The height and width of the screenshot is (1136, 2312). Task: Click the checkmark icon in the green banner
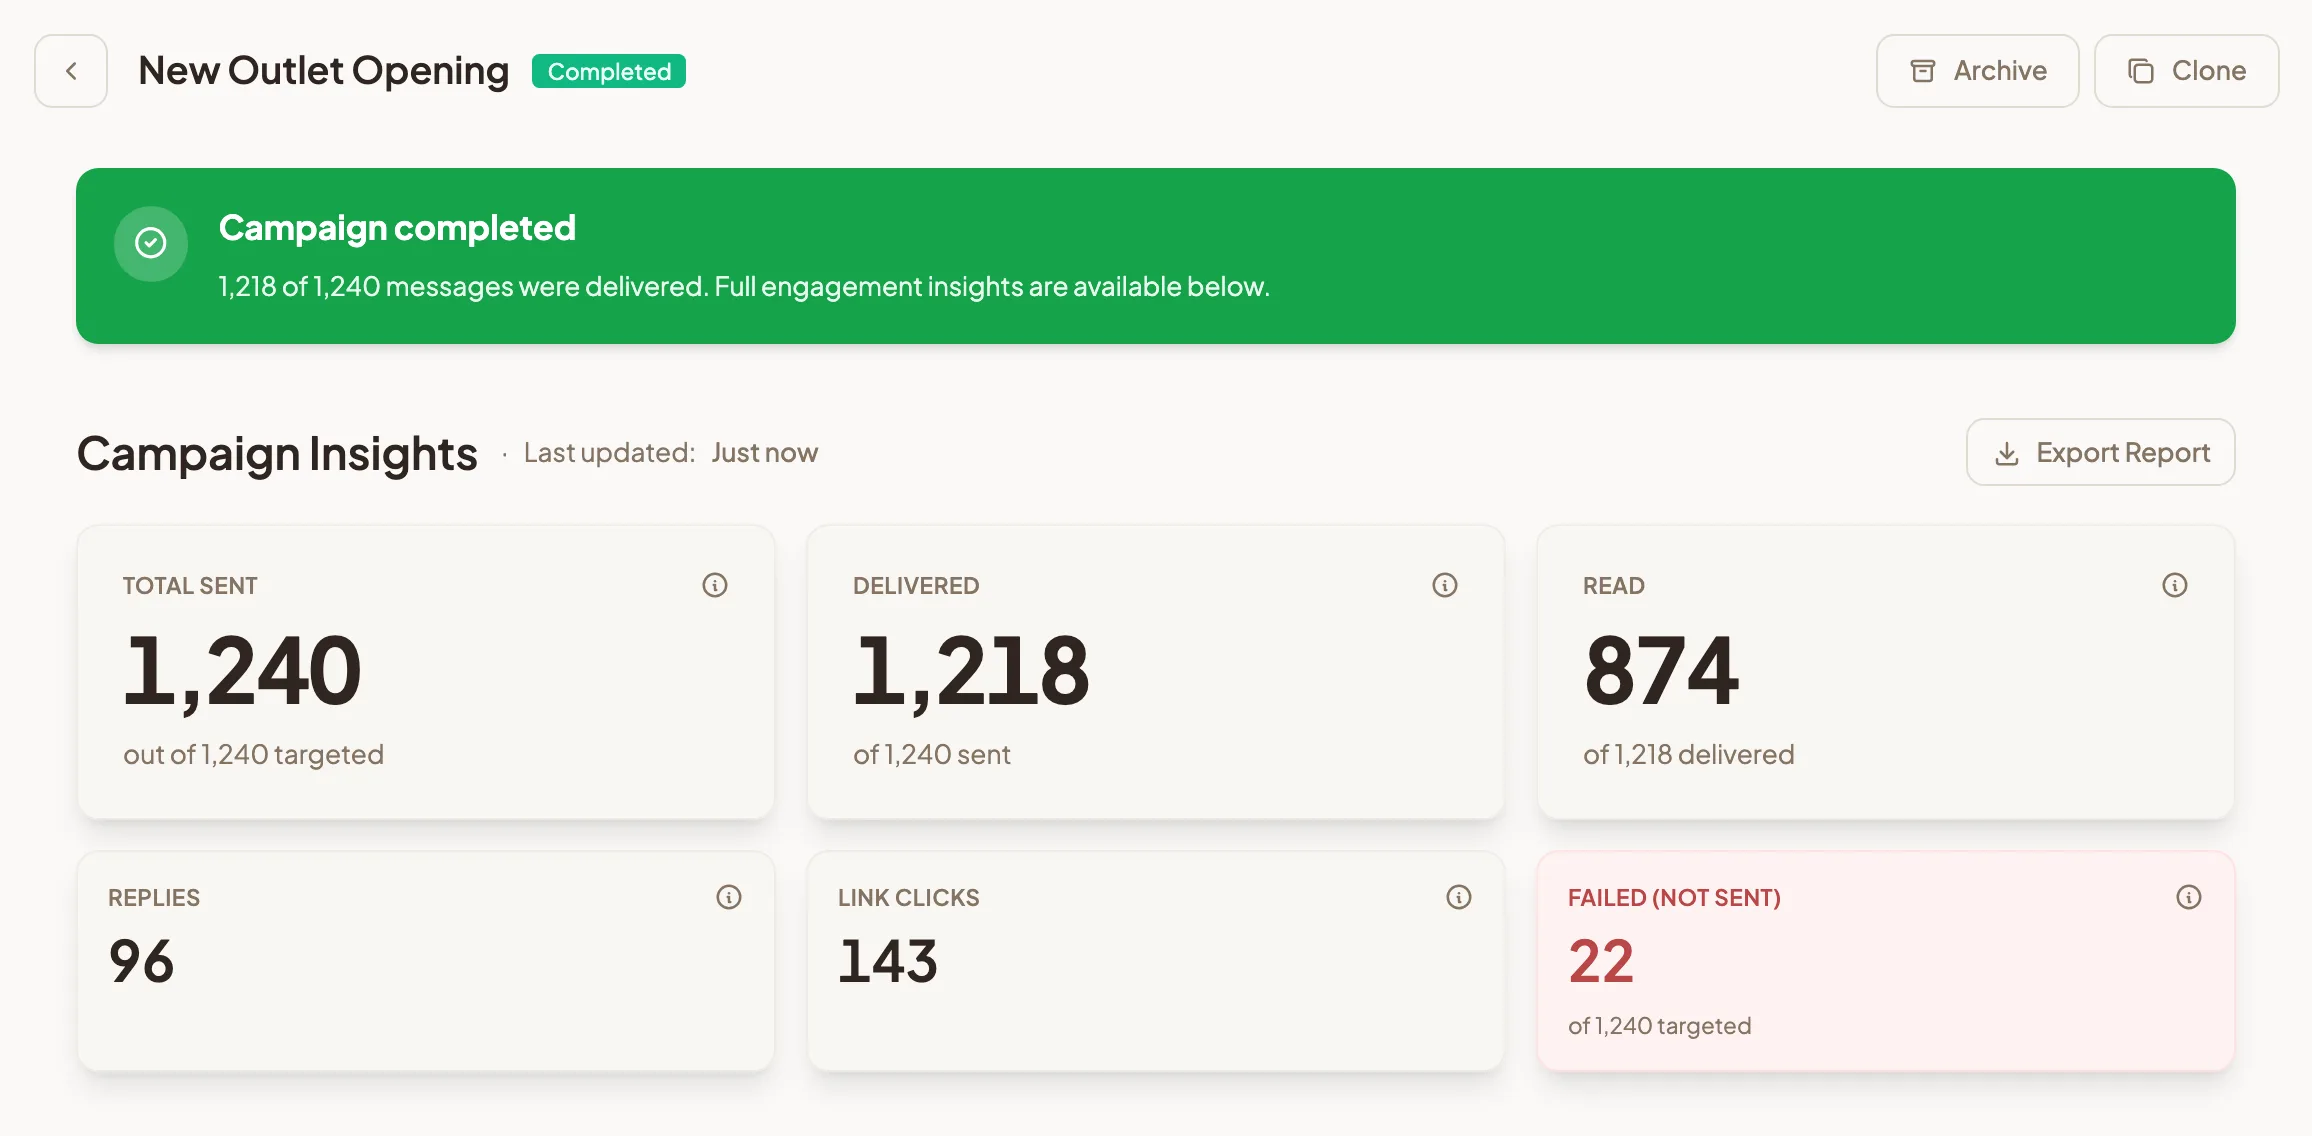(x=151, y=243)
